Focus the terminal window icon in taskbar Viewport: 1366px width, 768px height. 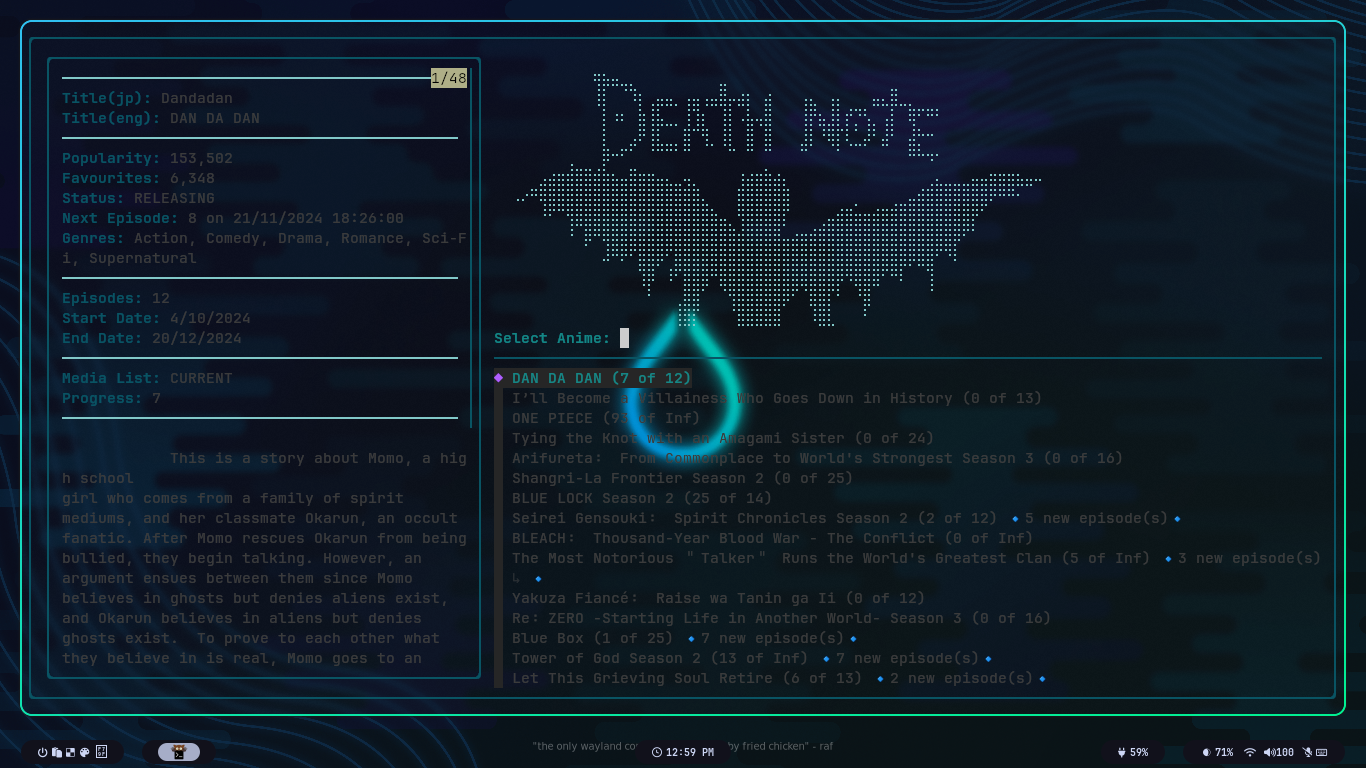pyautogui.click(x=179, y=752)
